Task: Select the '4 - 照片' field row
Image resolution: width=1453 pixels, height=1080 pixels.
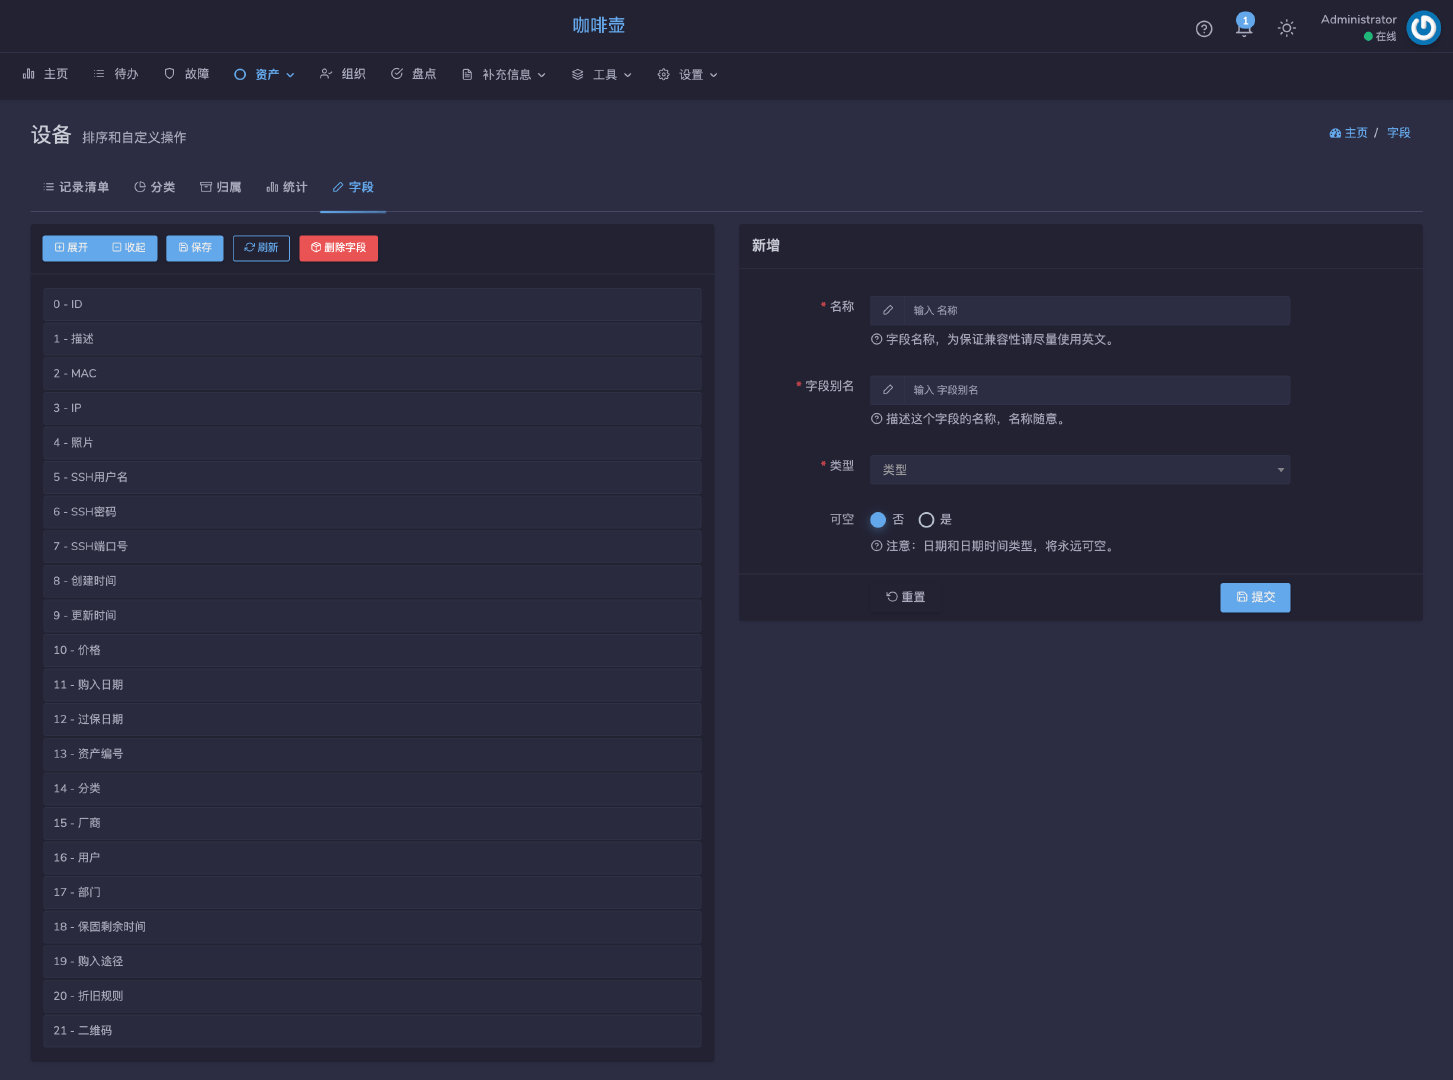Action: 372,442
